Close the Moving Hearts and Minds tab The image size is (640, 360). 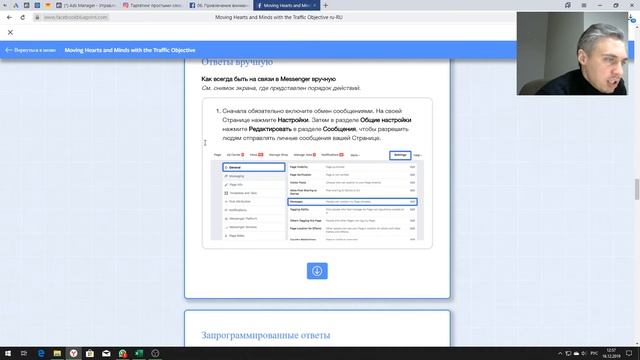[x=315, y=5]
